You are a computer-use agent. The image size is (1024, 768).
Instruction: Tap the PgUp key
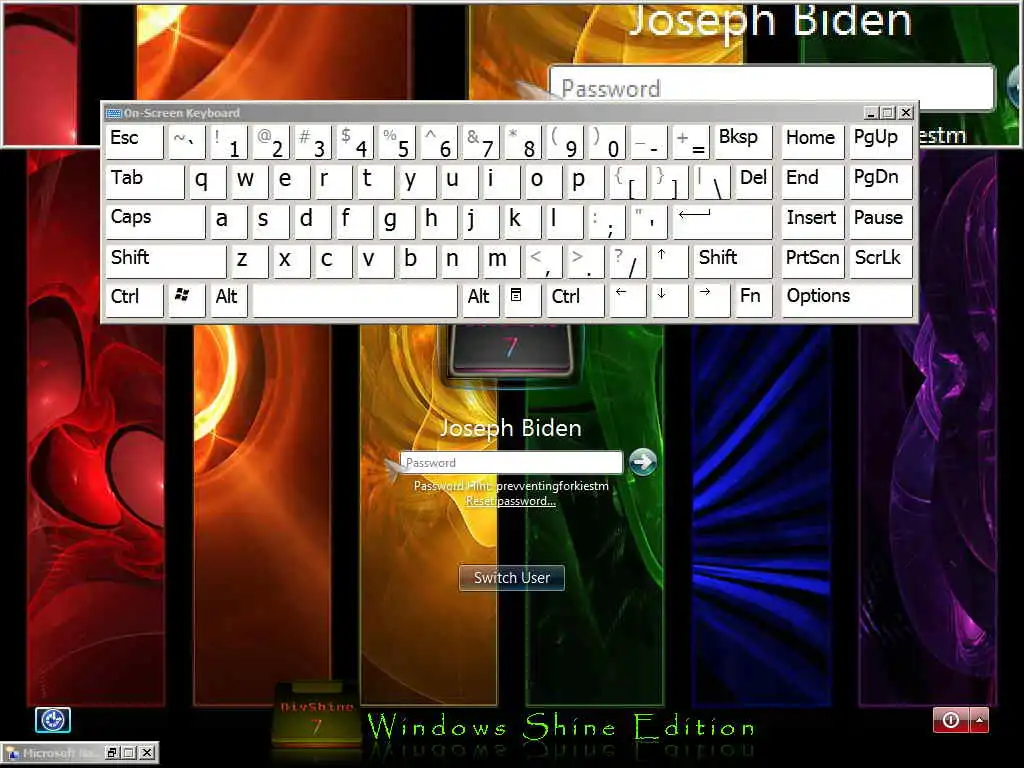(882, 141)
